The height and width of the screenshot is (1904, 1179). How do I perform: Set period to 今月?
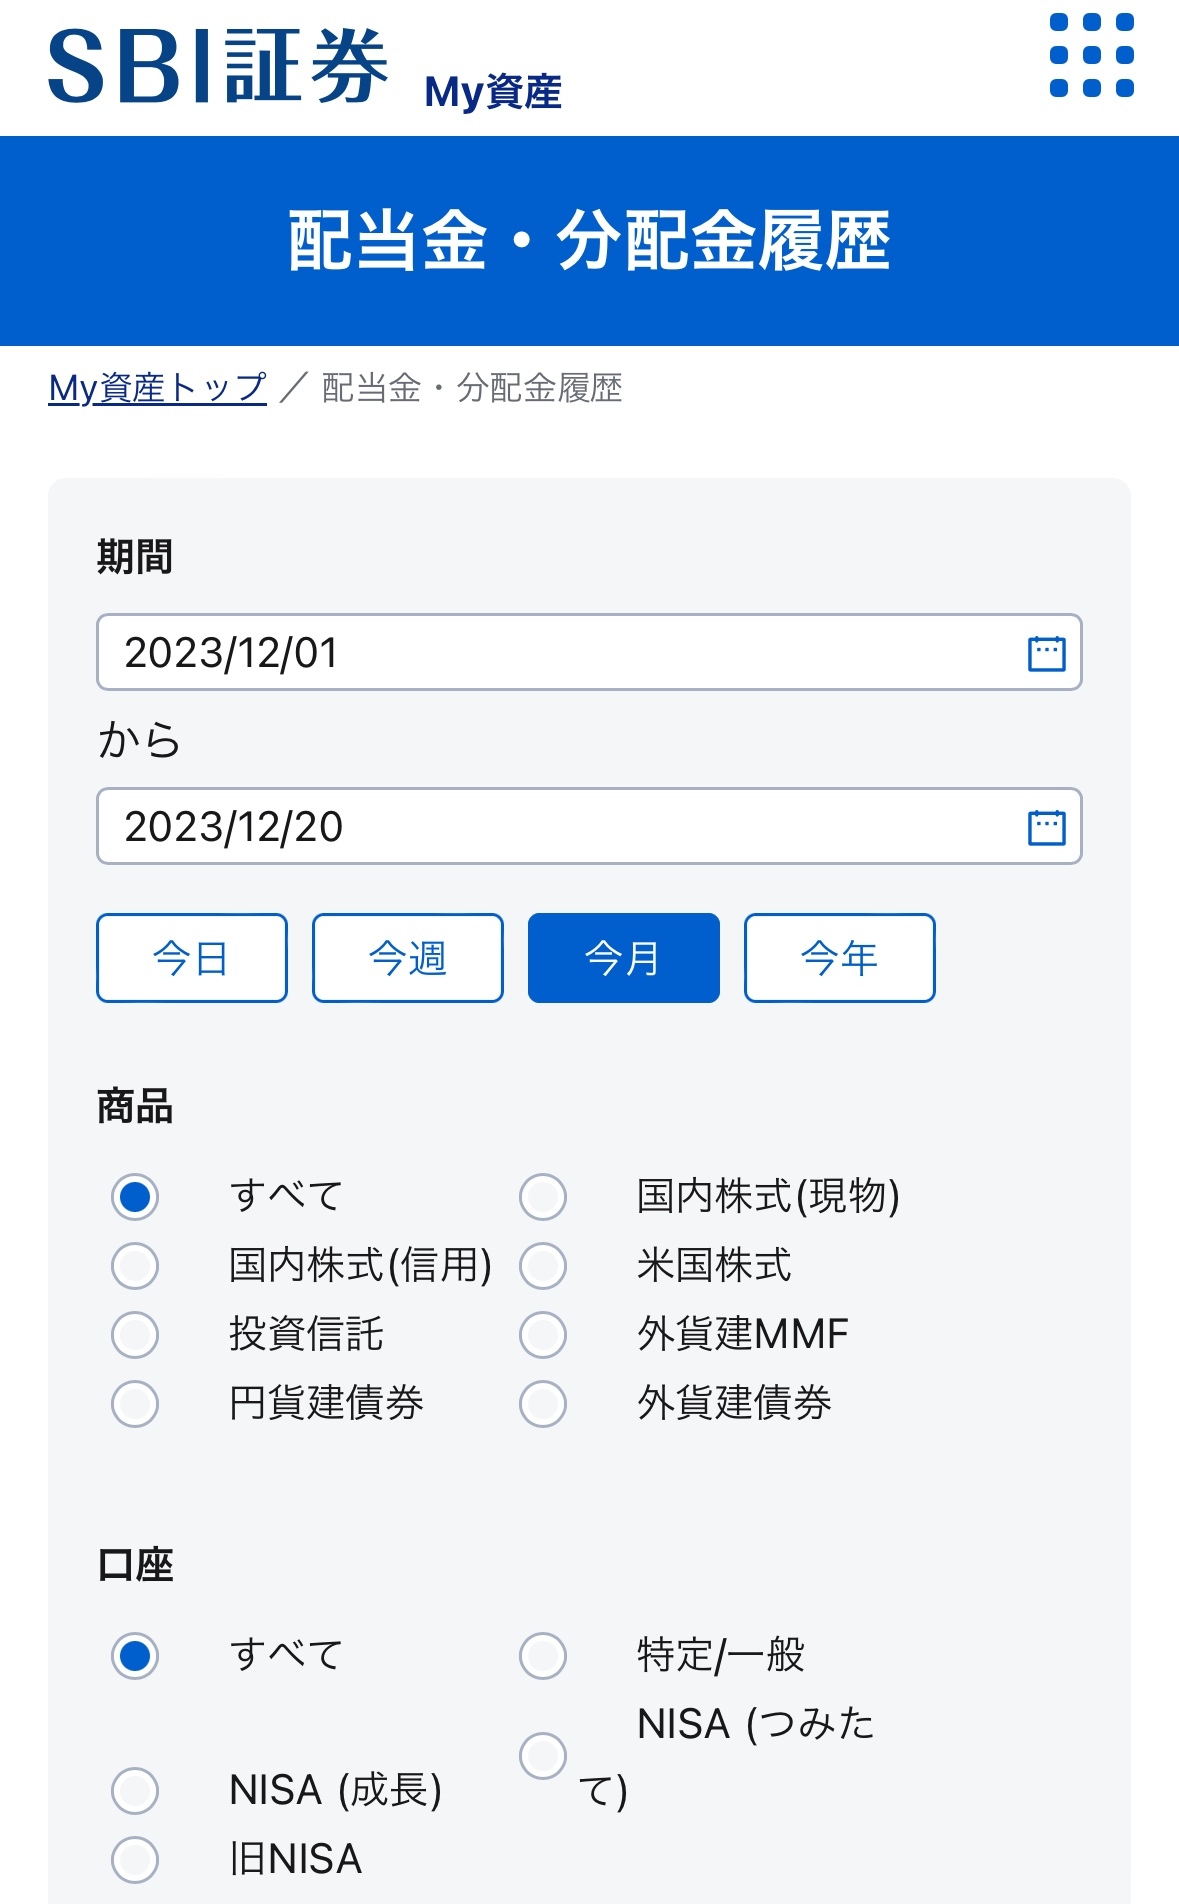[x=624, y=958]
